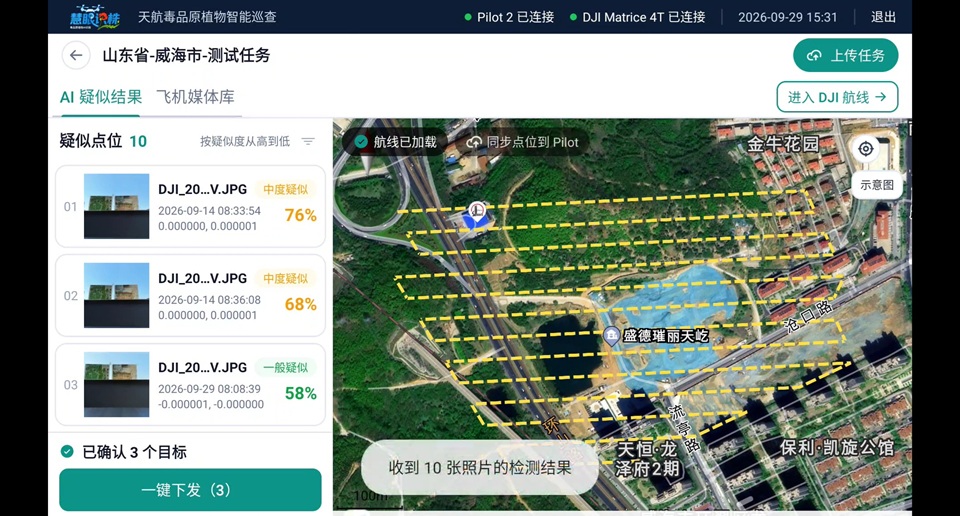
Task: Recenter map with the location target icon
Action: click(x=866, y=149)
